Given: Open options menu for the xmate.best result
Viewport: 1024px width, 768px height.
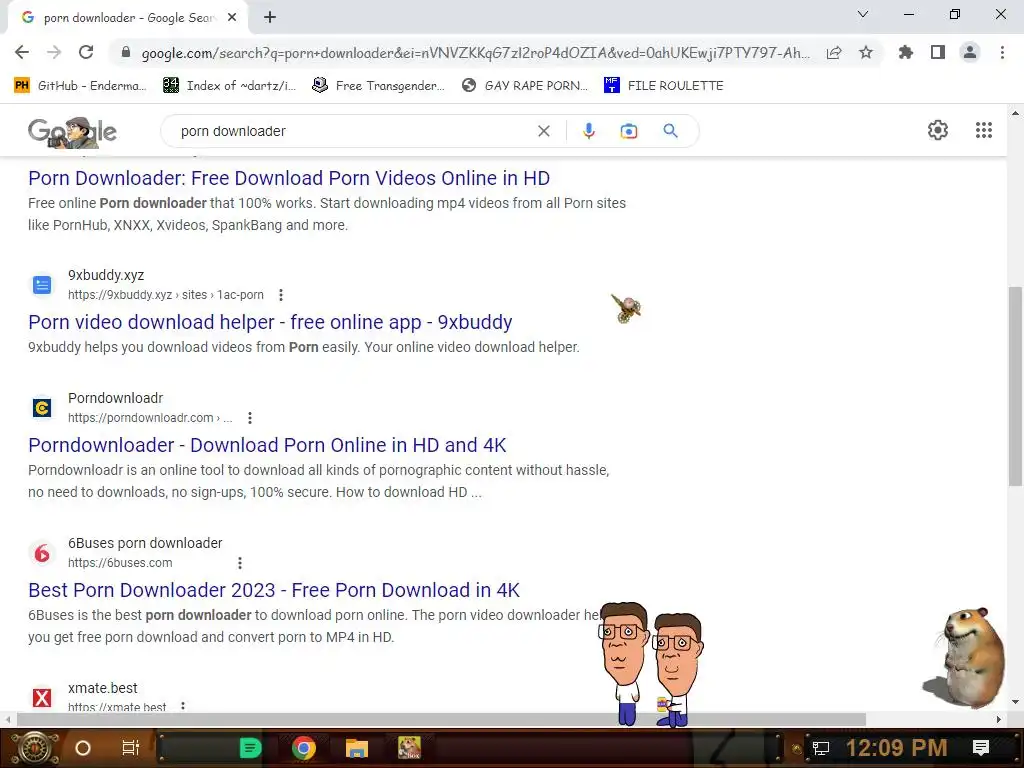Looking at the screenshot, I should point(183,707).
